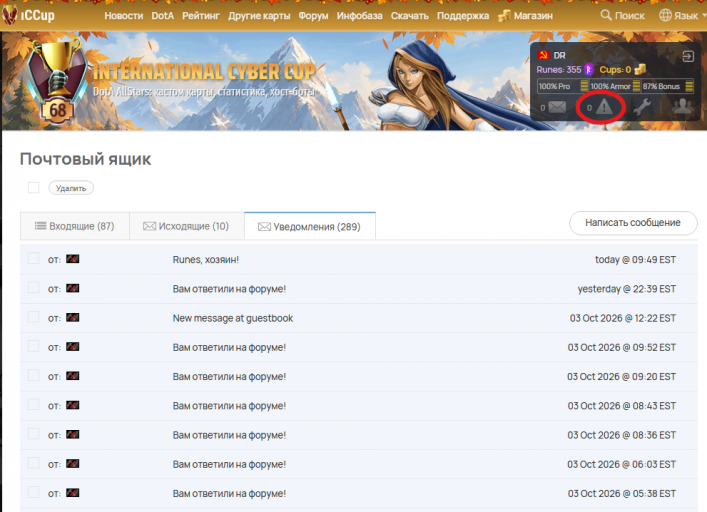Expand the Язык language dropdown
This screenshot has width=707, height=512.
[682, 15]
